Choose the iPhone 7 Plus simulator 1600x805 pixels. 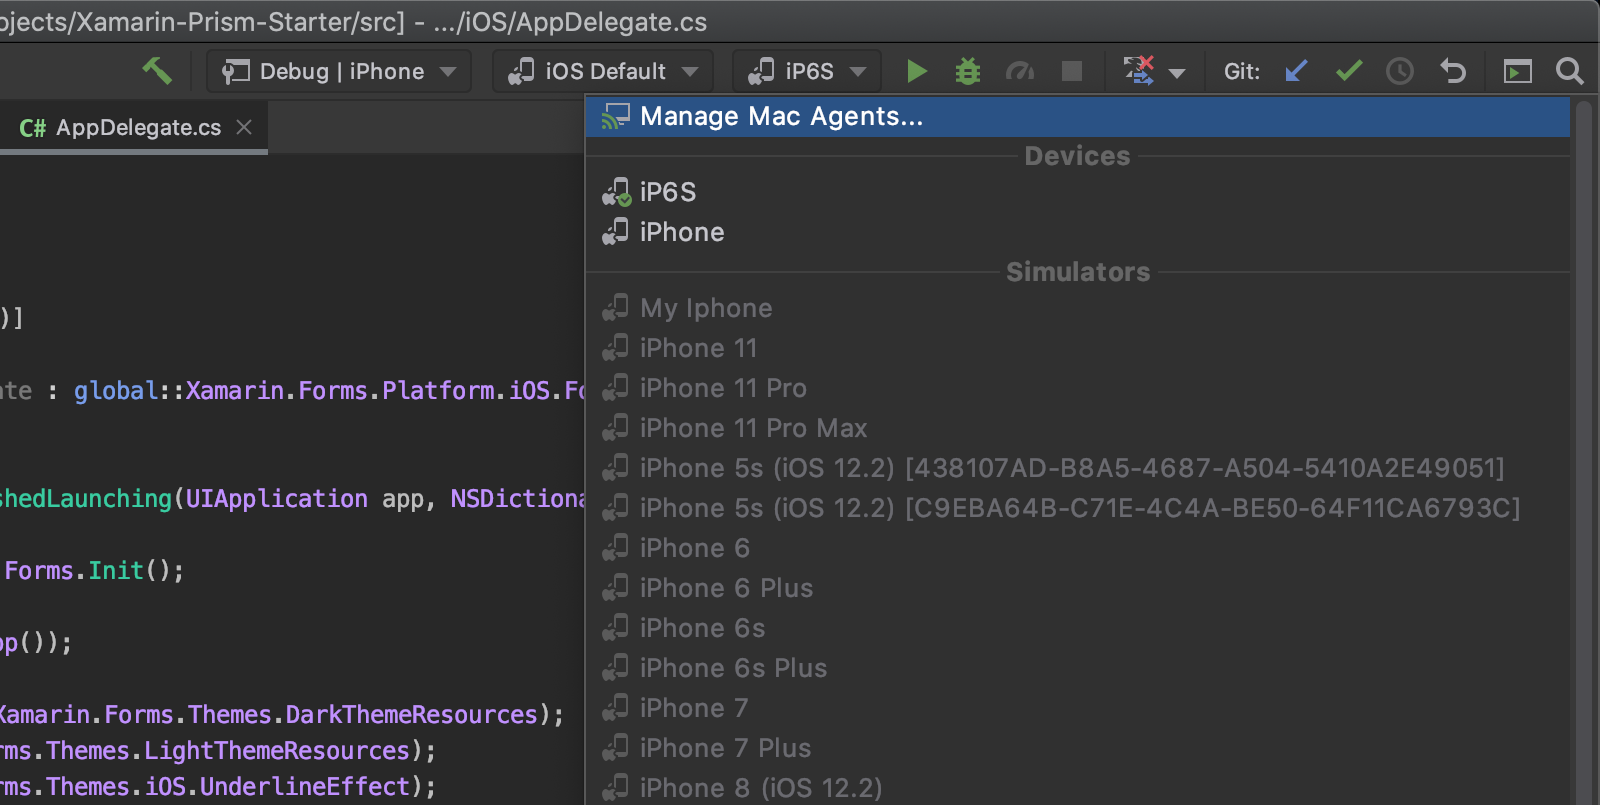[x=1077, y=748]
